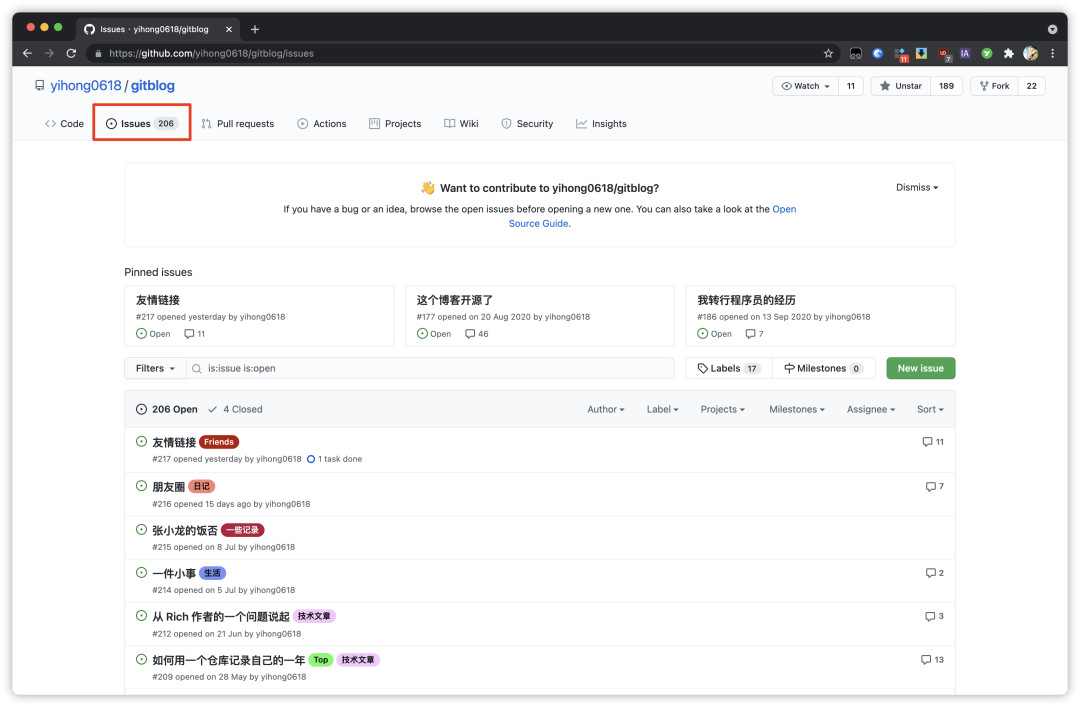Reload the page using the refresh icon
This screenshot has height=707, width=1080.
coord(70,53)
